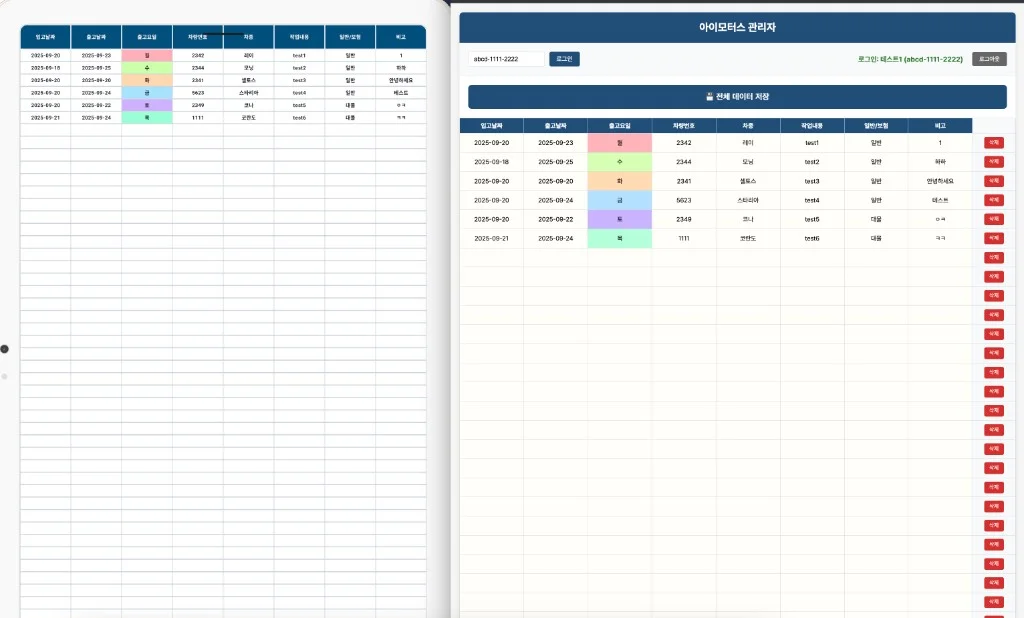Select the 스타리아 cell in admin table
Screen dimensions: 1024x618
(x=748, y=200)
